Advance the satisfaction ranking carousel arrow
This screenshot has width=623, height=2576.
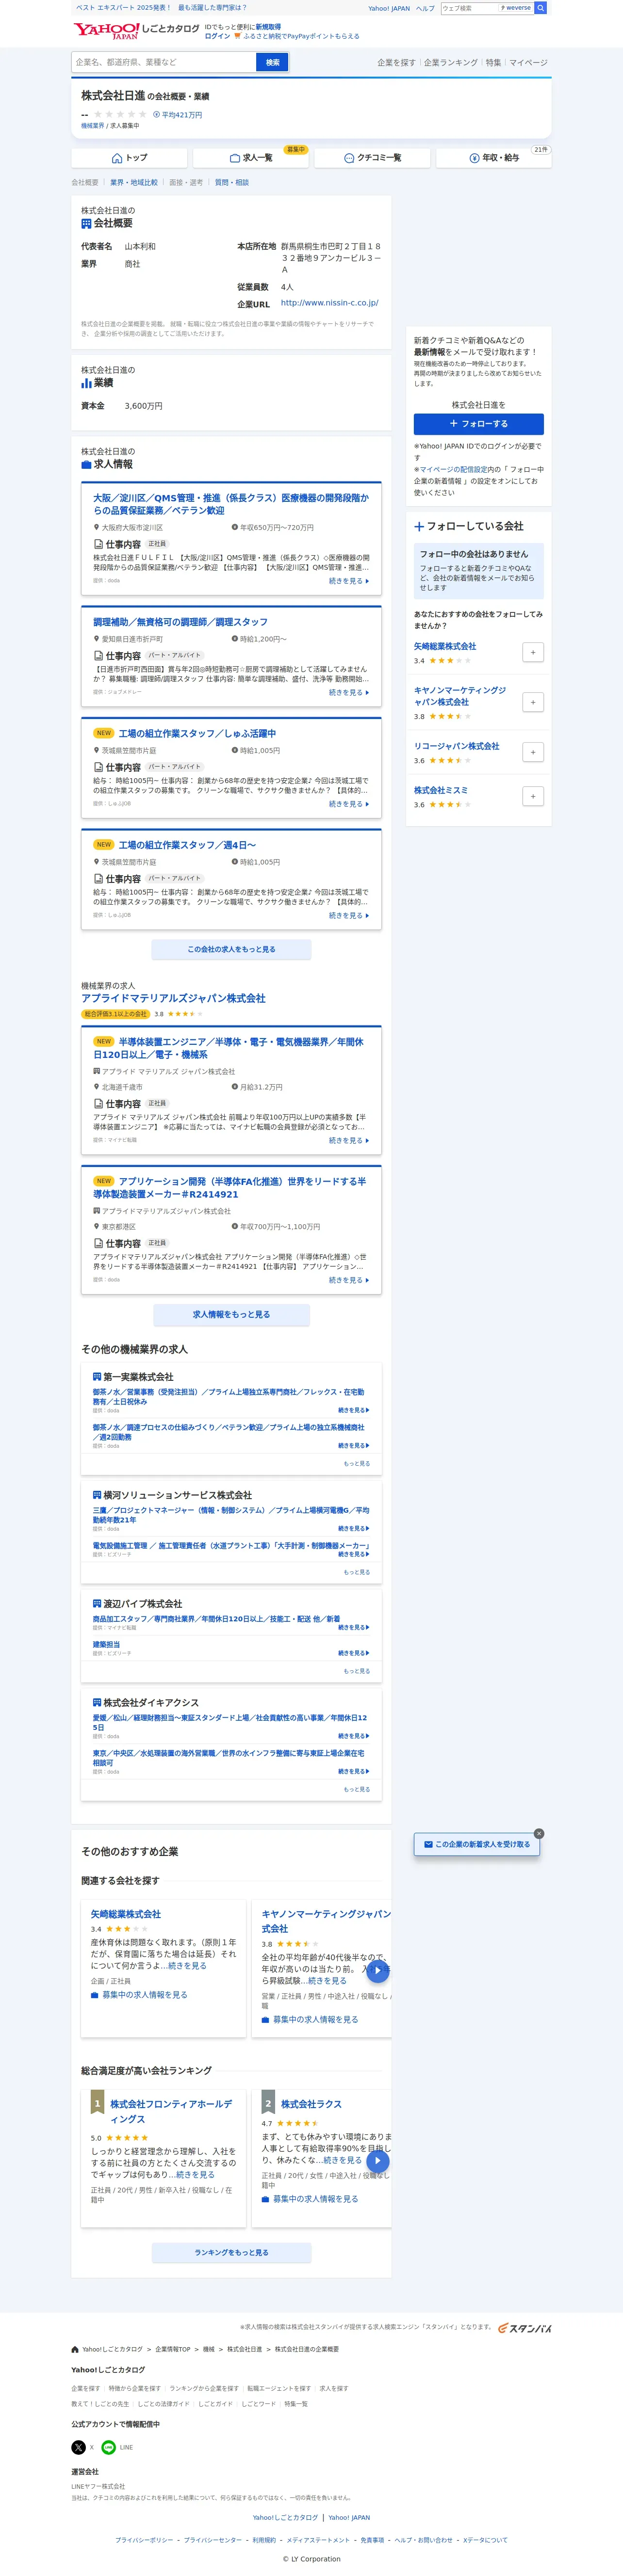(x=377, y=2160)
